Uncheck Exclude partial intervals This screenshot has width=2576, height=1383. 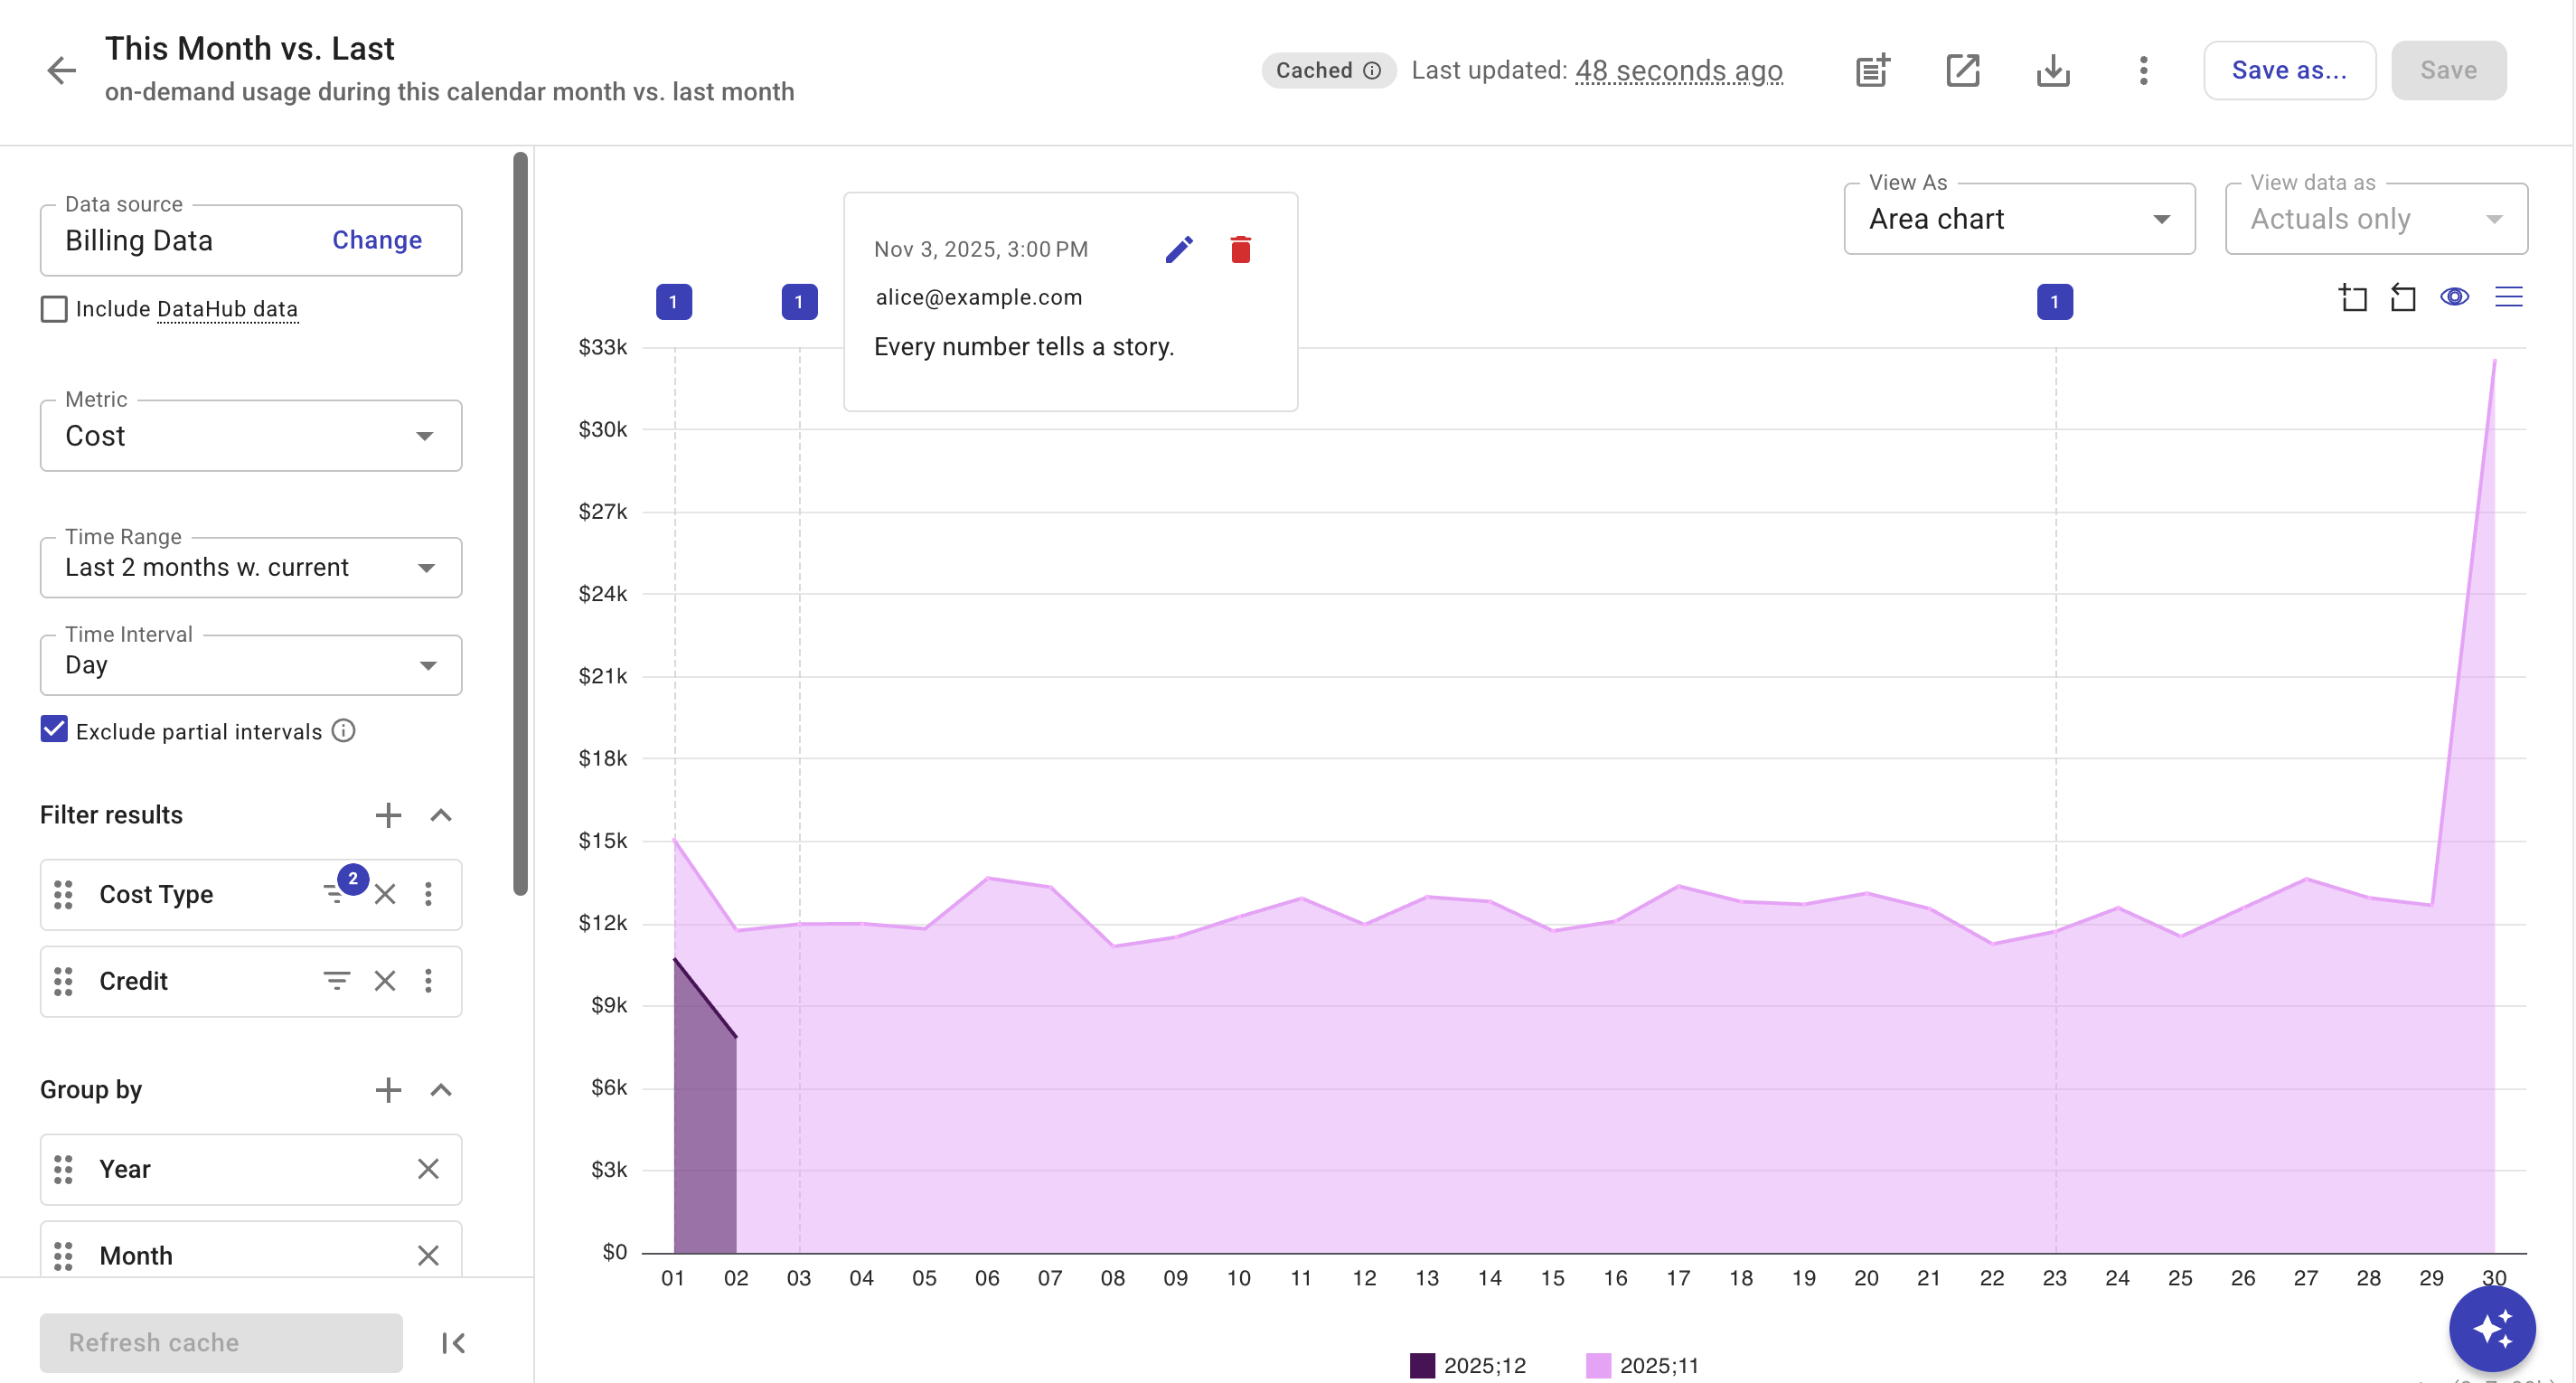coord(54,730)
